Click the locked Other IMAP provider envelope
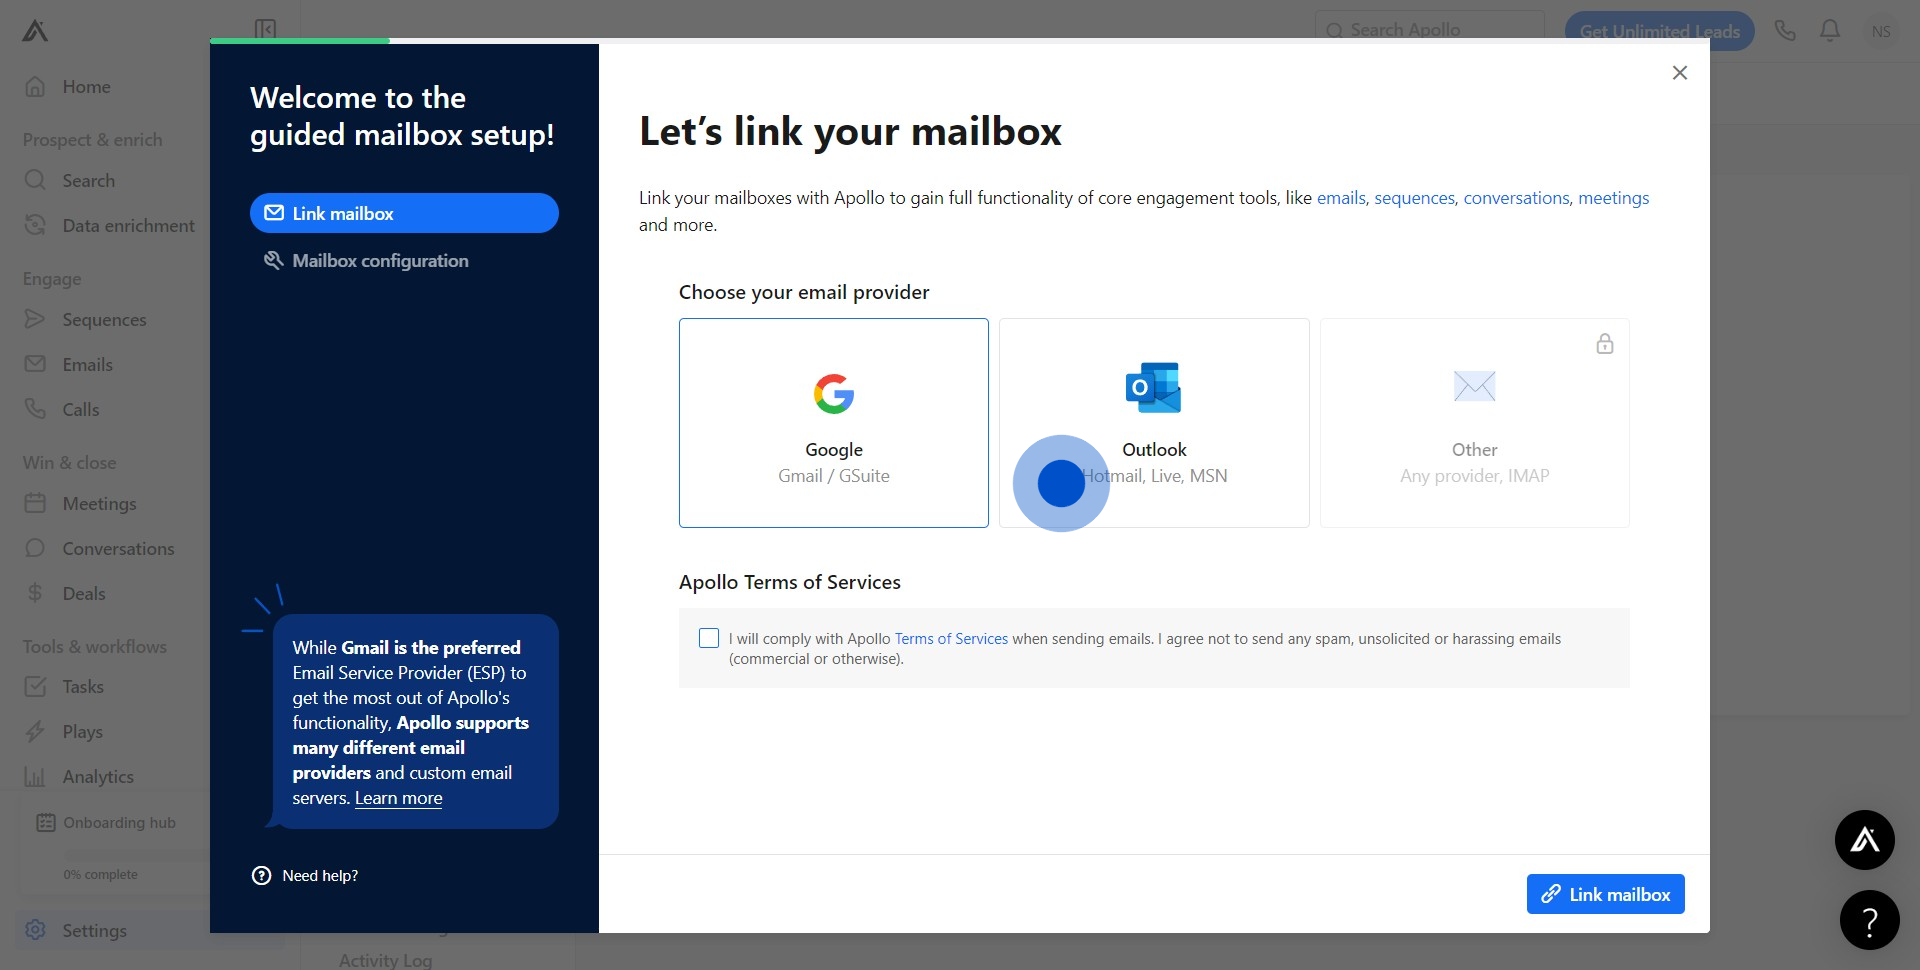1920x970 pixels. (1474, 386)
